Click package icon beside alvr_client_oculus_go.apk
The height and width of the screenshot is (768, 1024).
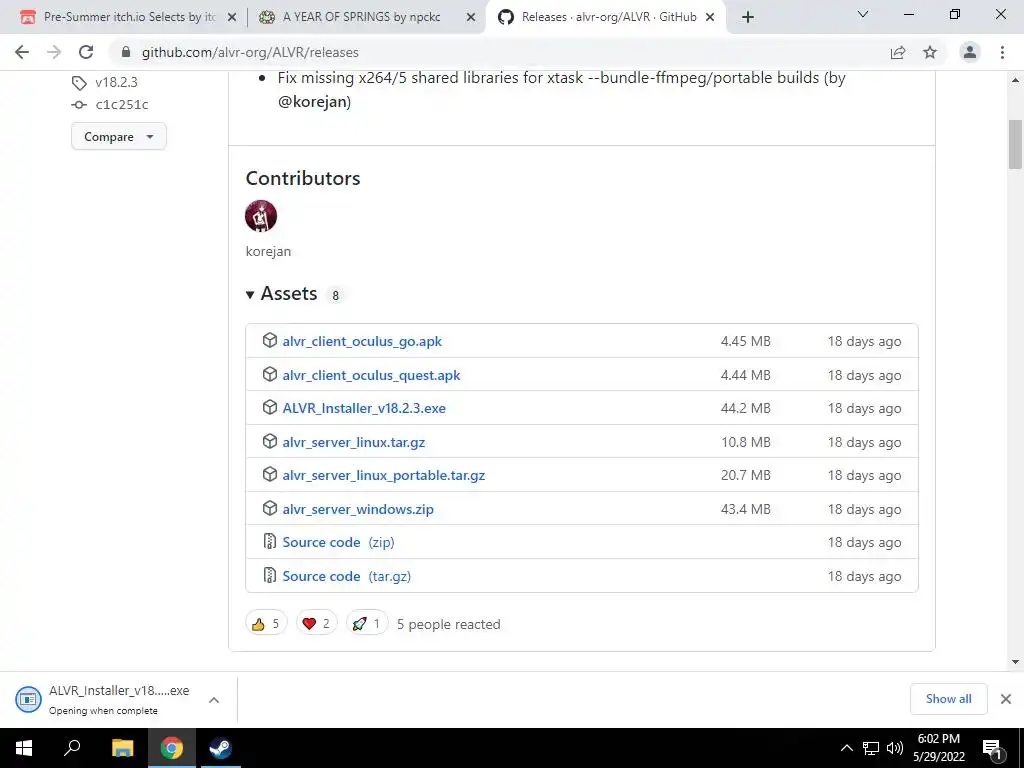(x=270, y=340)
